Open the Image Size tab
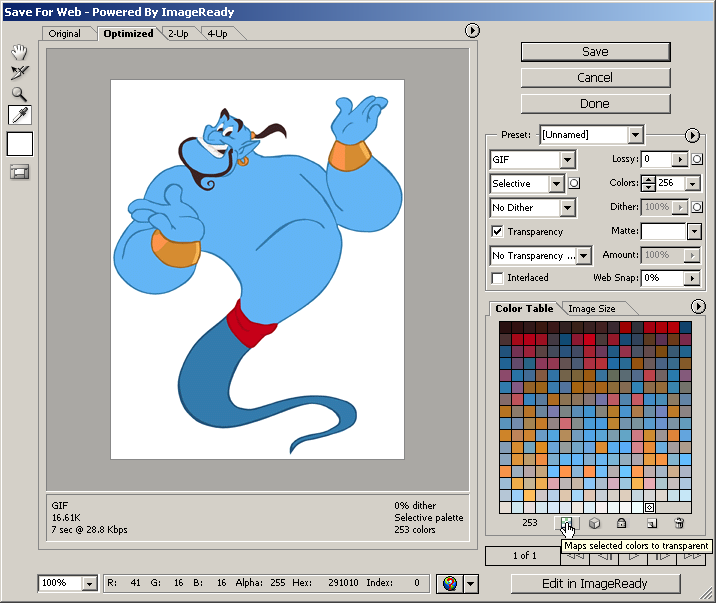Screen dimensions: 716x603 [592, 309]
